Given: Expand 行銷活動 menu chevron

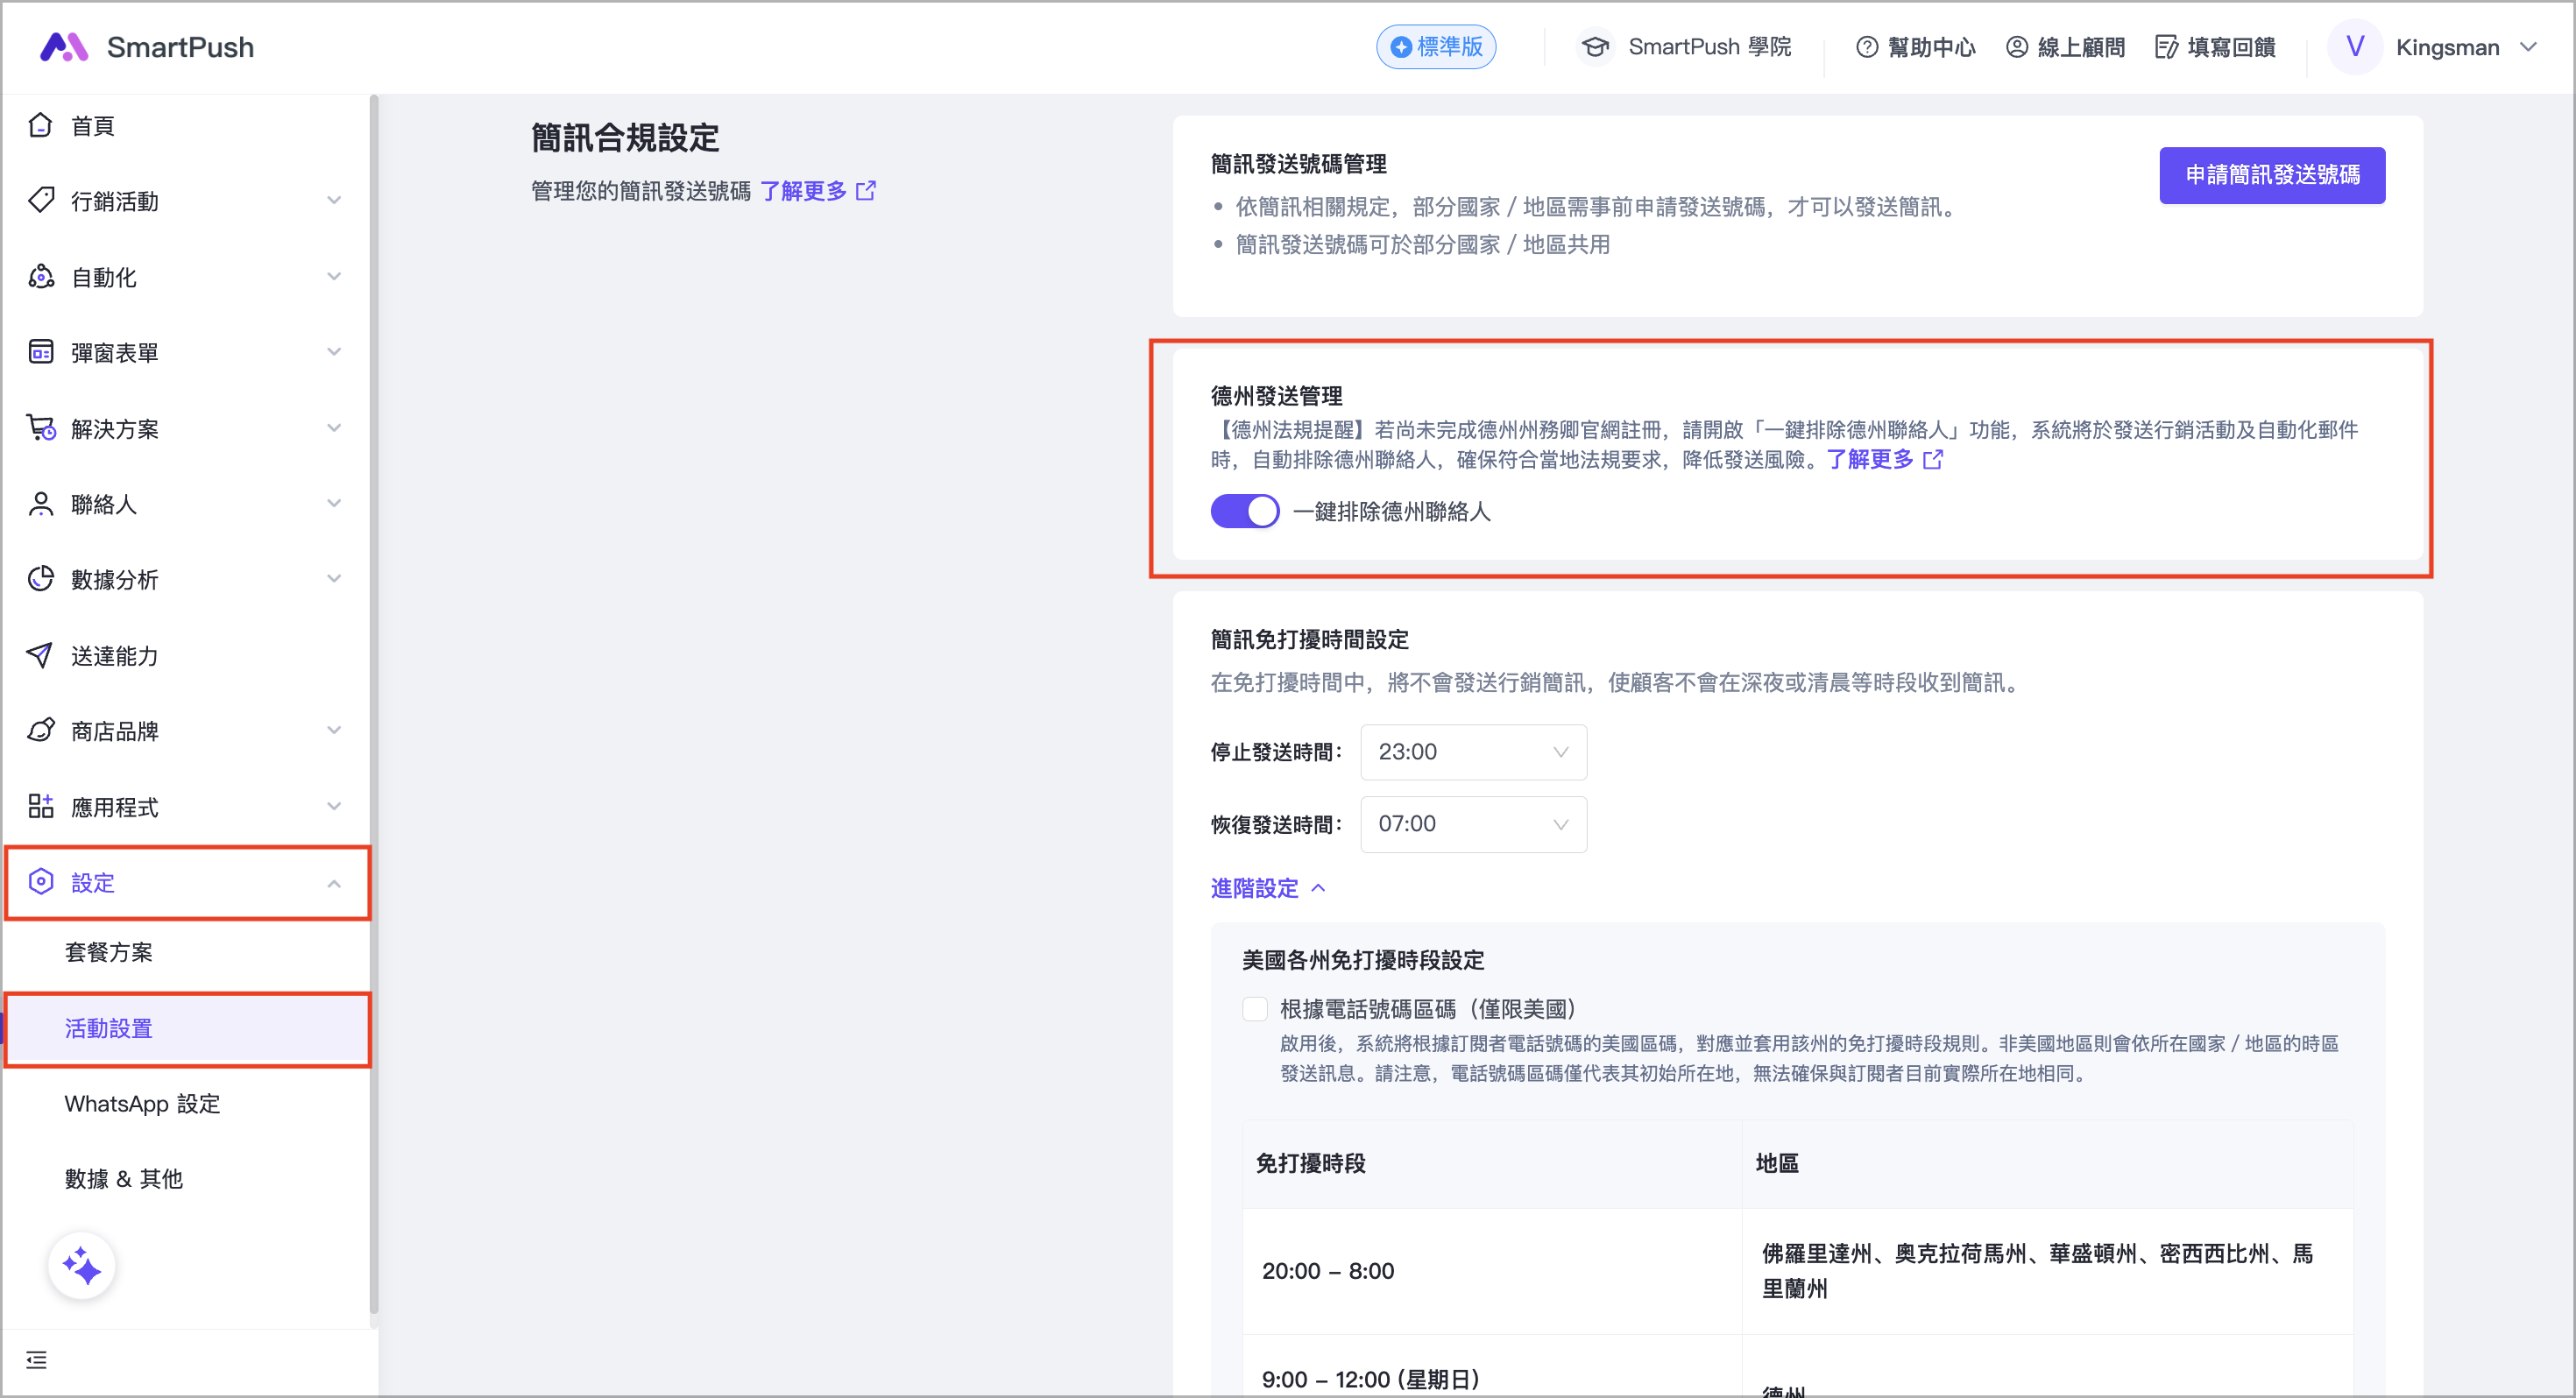Looking at the screenshot, I should point(334,200).
